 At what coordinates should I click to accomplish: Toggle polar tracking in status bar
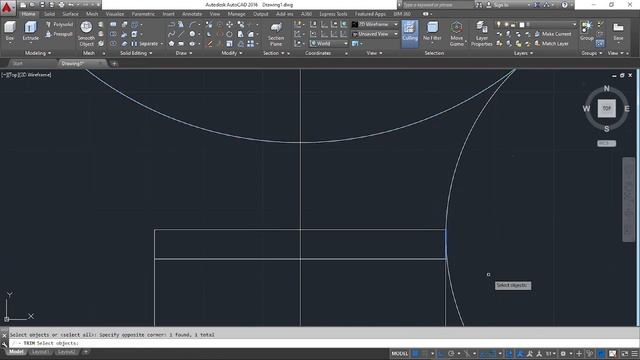click(x=451, y=353)
